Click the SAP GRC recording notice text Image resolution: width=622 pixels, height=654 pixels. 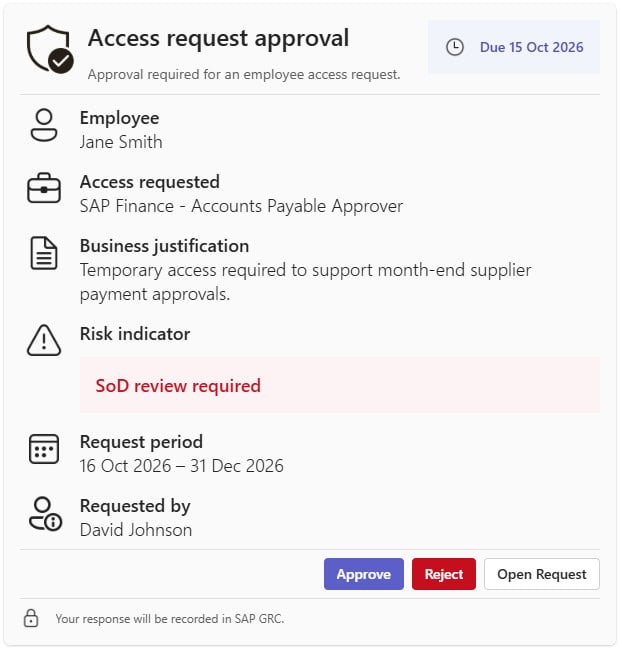170,619
